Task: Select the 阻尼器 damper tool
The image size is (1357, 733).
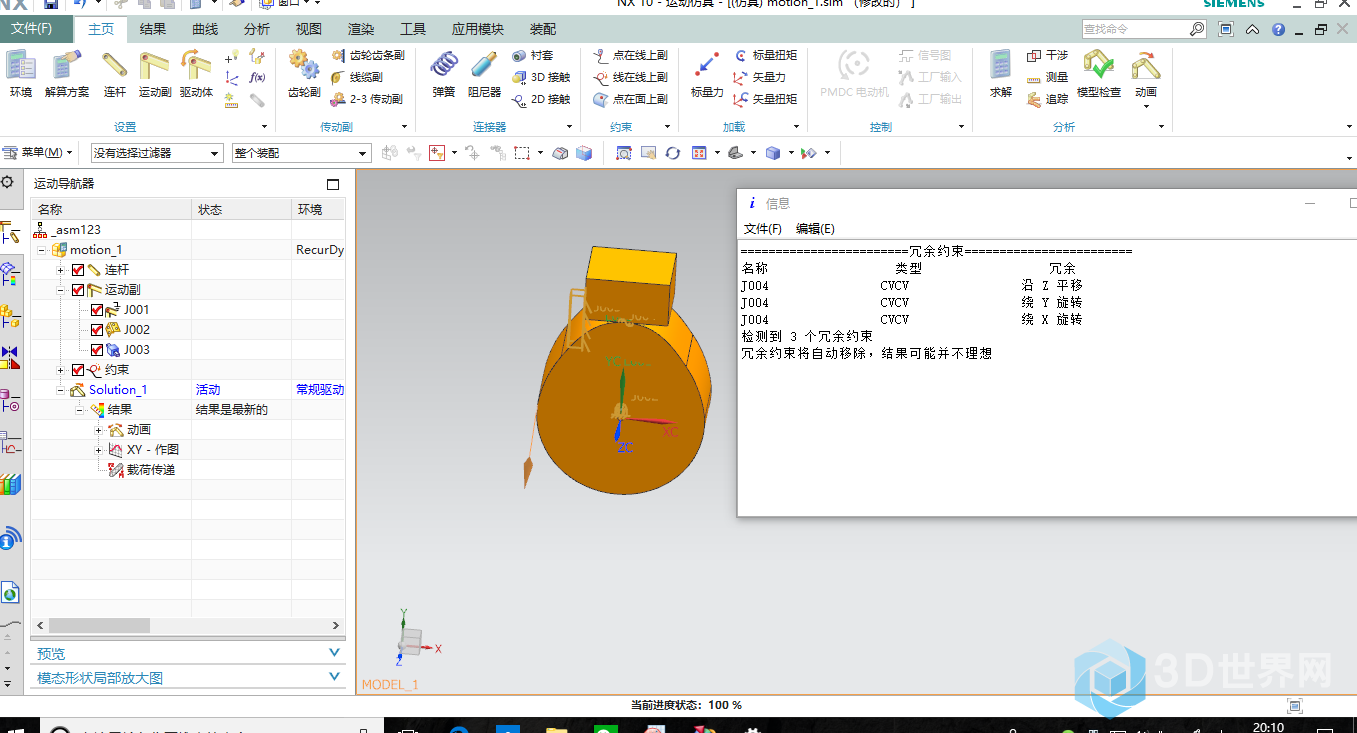Action: (x=484, y=74)
